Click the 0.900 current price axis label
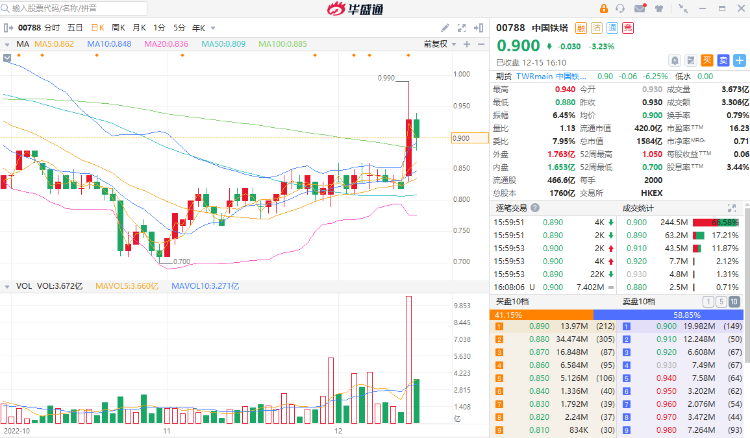 point(470,138)
